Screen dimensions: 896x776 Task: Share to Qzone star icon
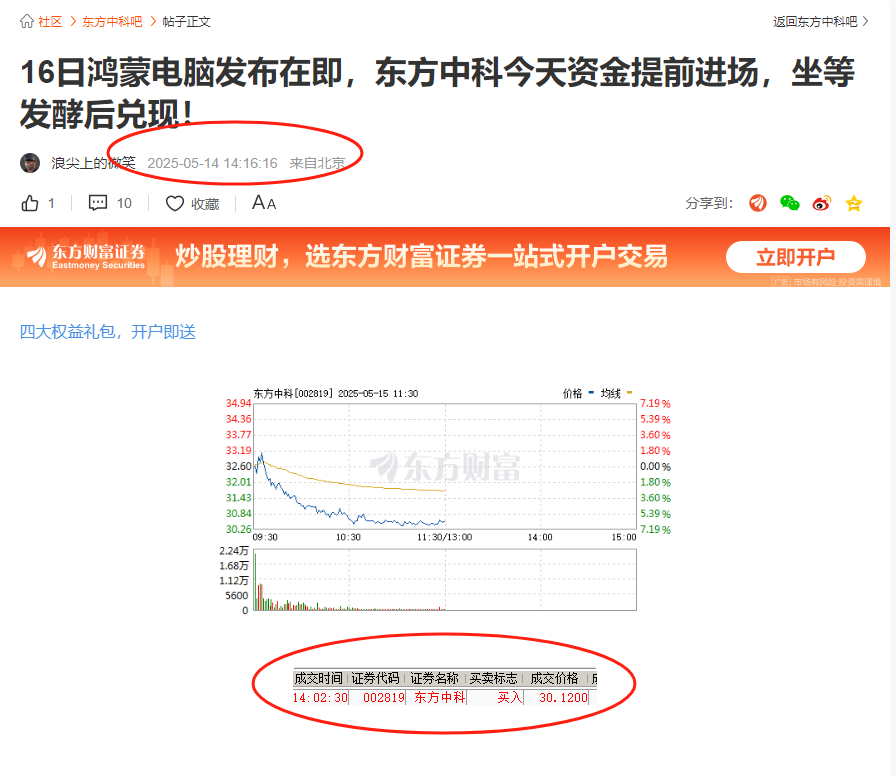(854, 203)
